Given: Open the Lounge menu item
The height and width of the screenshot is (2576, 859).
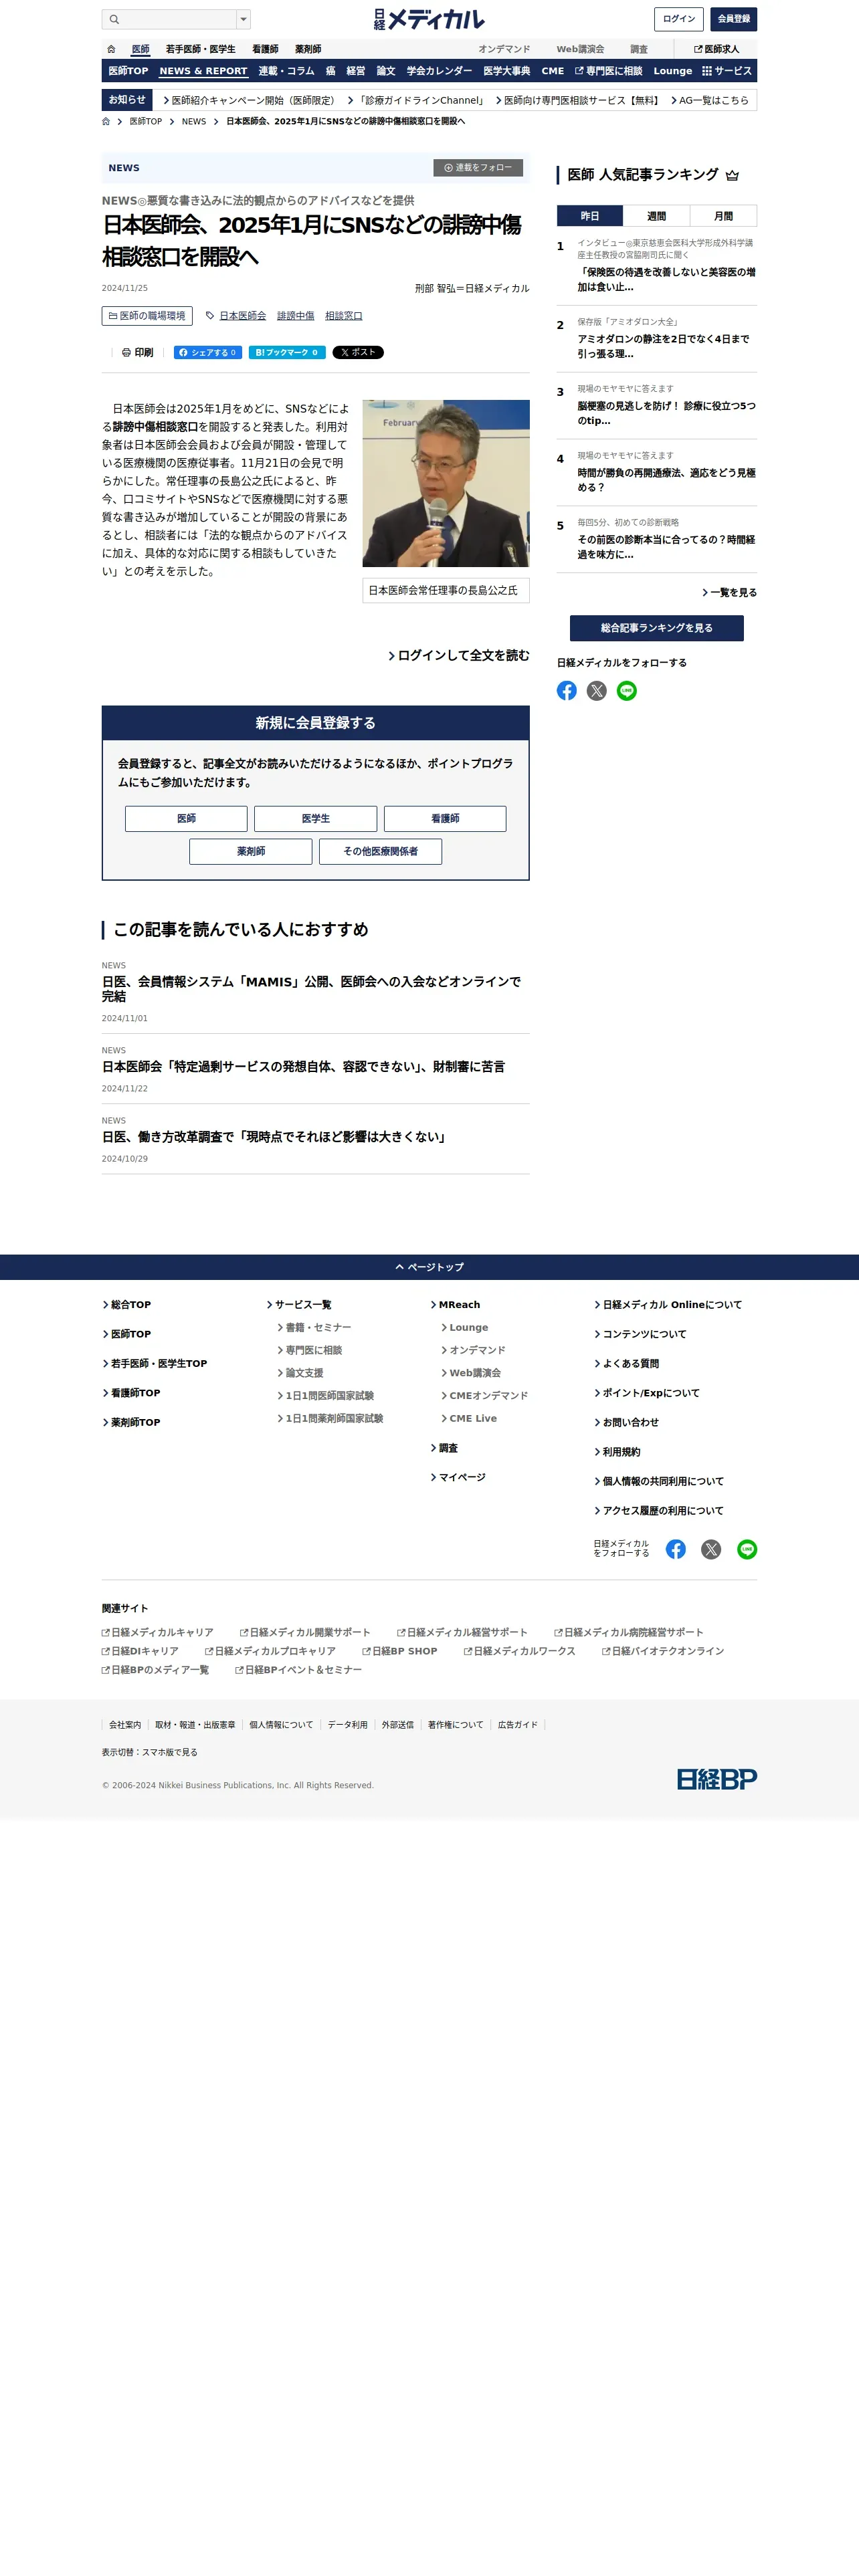Looking at the screenshot, I should tap(673, 71).
